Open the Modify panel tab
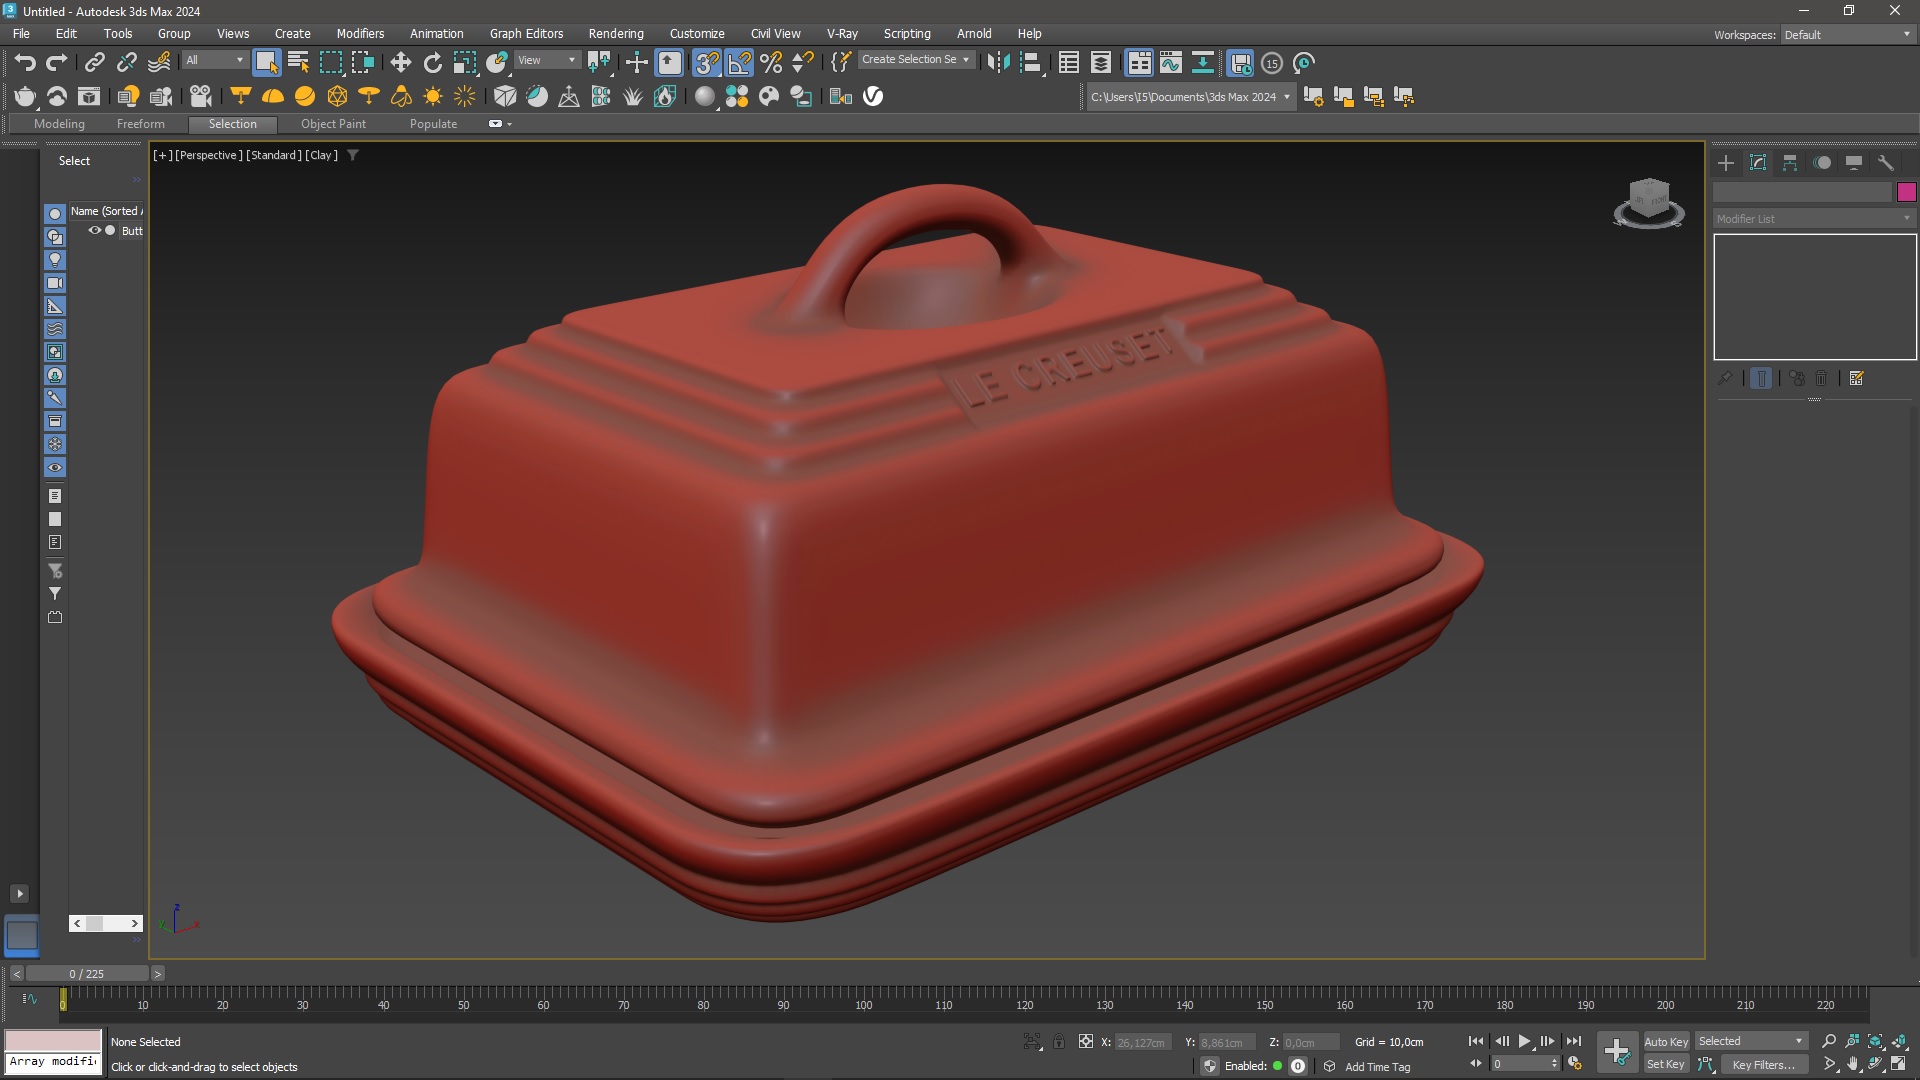 1758,163
